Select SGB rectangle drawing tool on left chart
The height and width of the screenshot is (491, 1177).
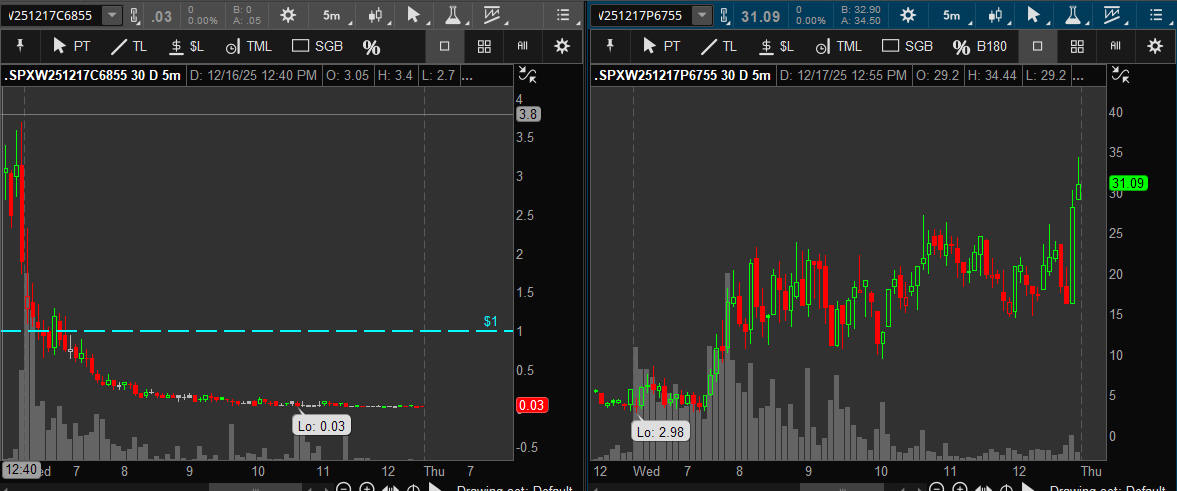tap(314, 46)
